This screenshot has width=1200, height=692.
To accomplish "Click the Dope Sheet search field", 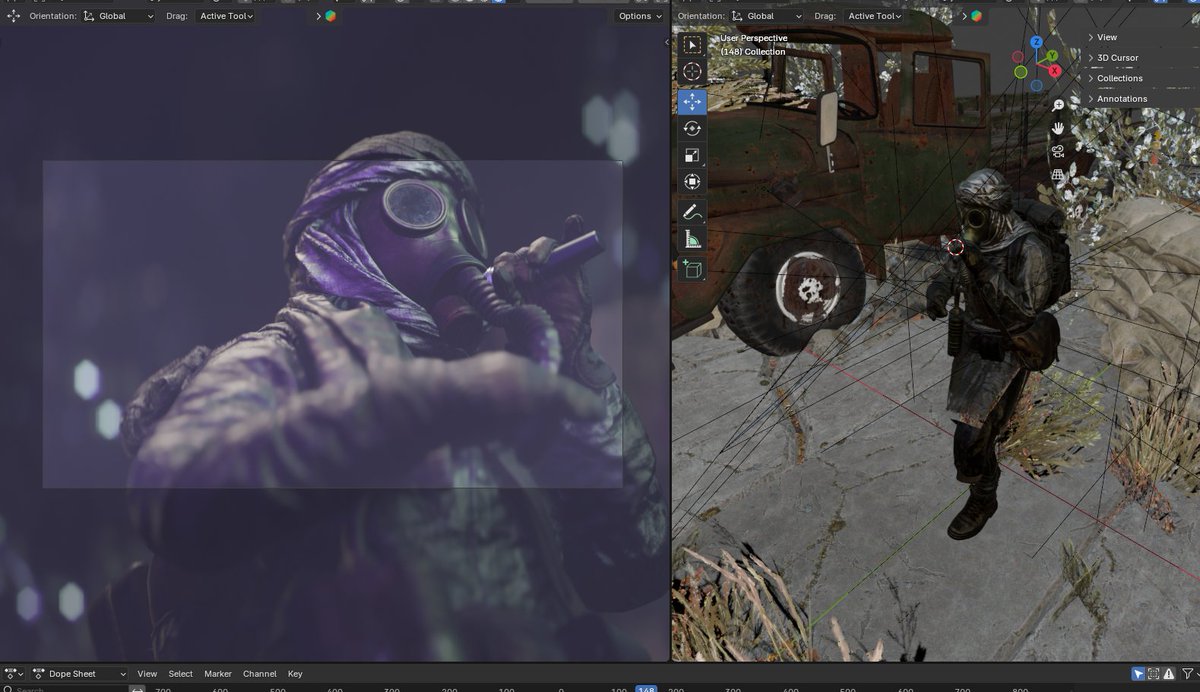I will click(x=66, y=689).
